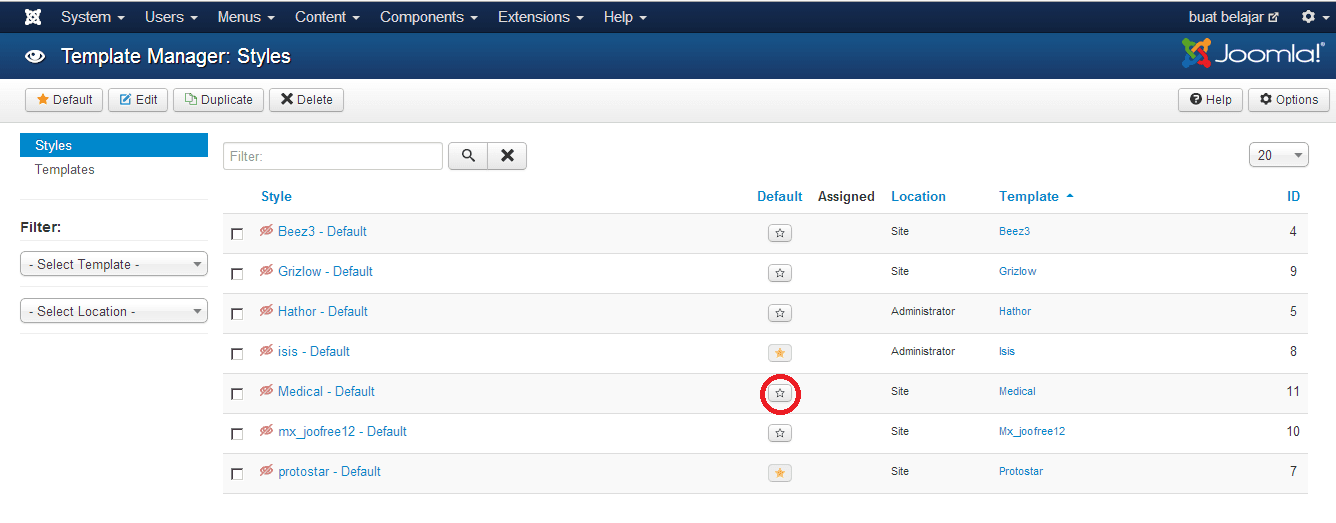Set Grizlow as default using its star
This screenshot has width=1336, height=523.
point(780,273)
